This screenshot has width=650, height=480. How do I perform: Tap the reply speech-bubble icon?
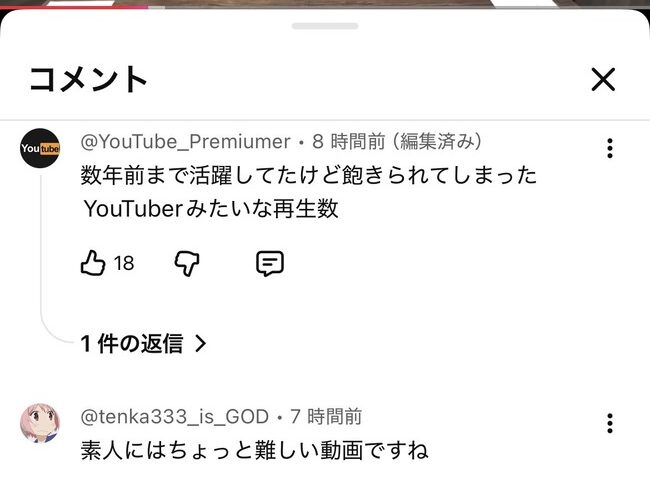click(x=270, y=263)
